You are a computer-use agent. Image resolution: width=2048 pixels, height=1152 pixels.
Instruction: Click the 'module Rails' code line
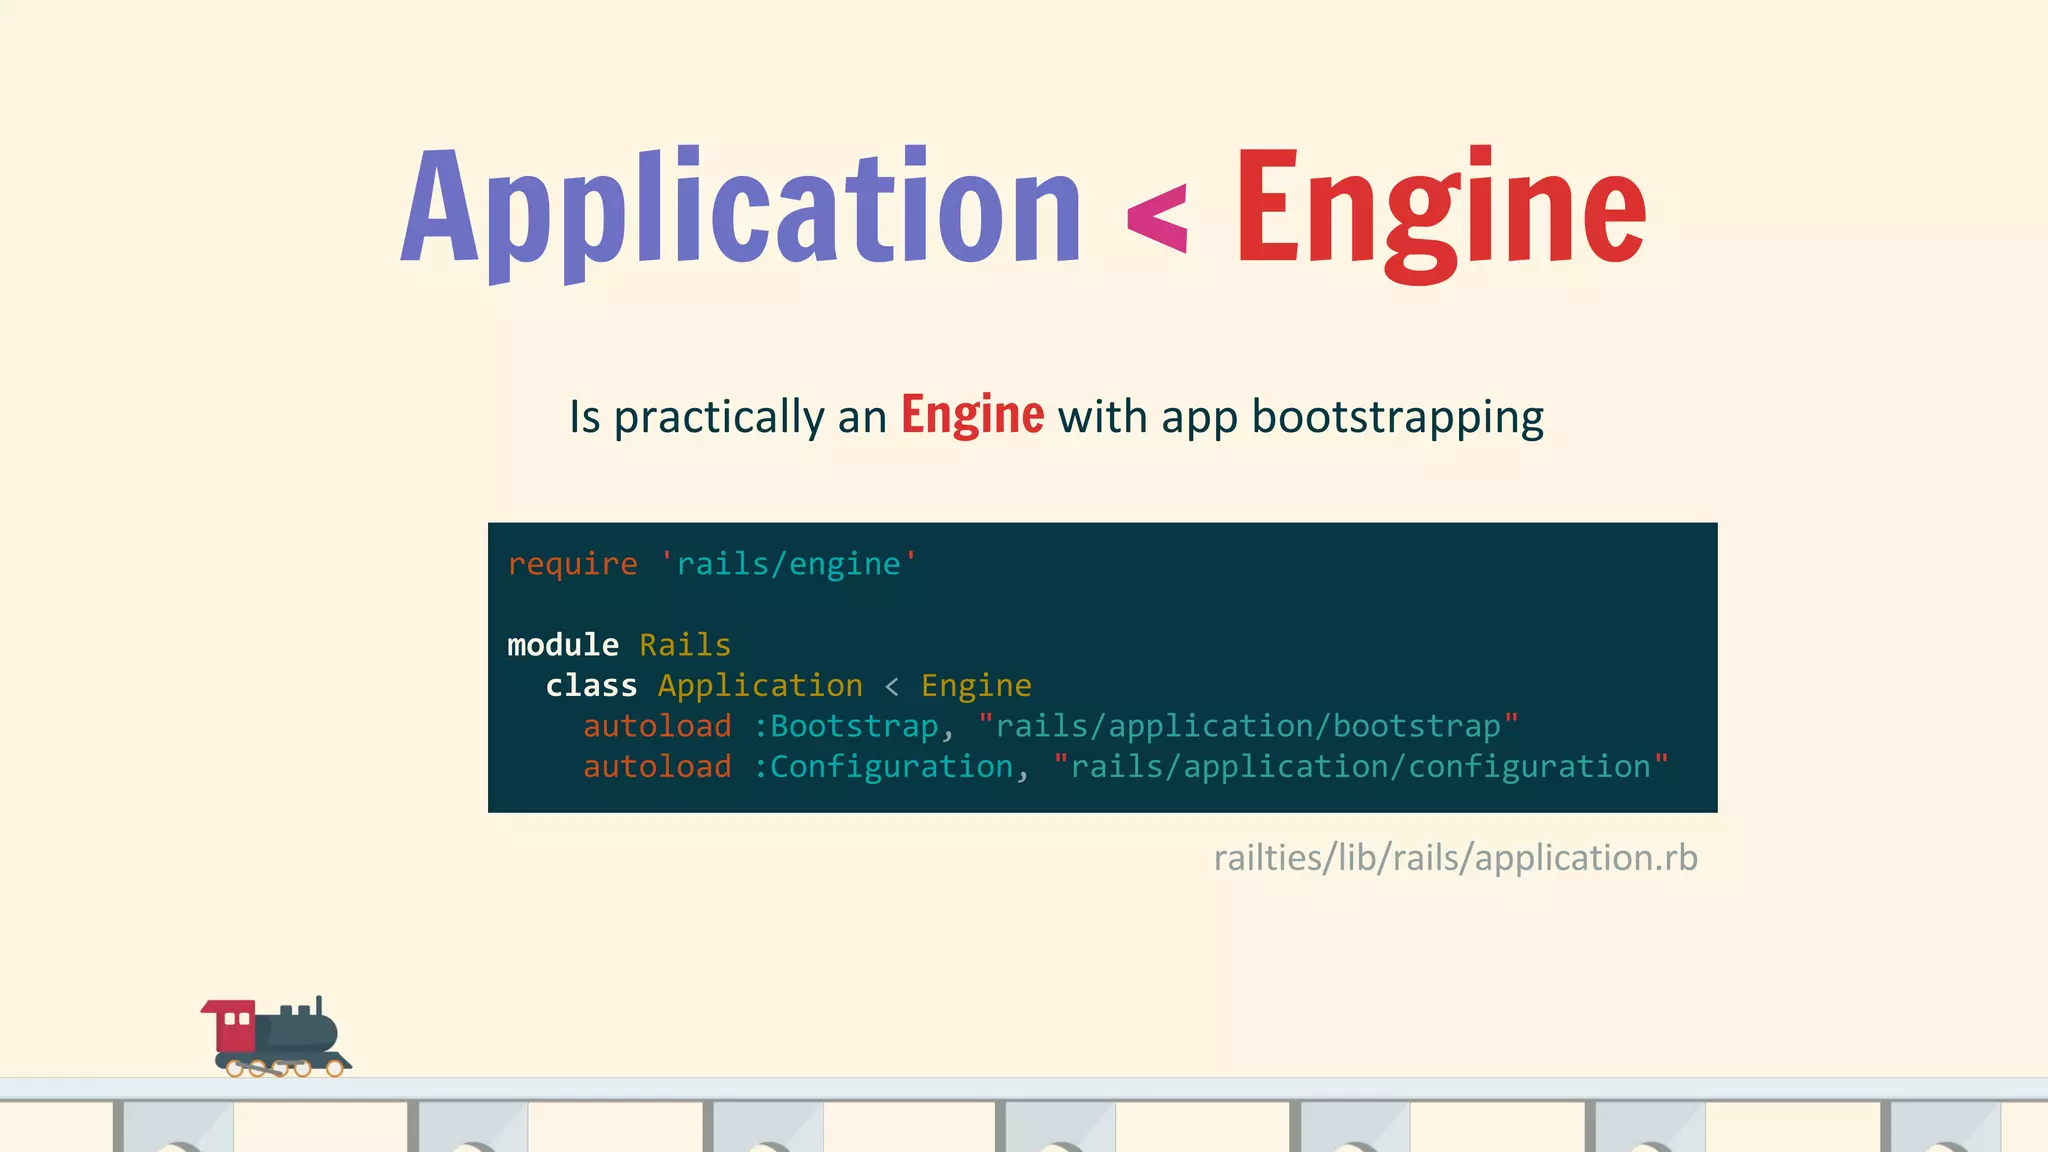pyautogui.click(x=619, y=645)
